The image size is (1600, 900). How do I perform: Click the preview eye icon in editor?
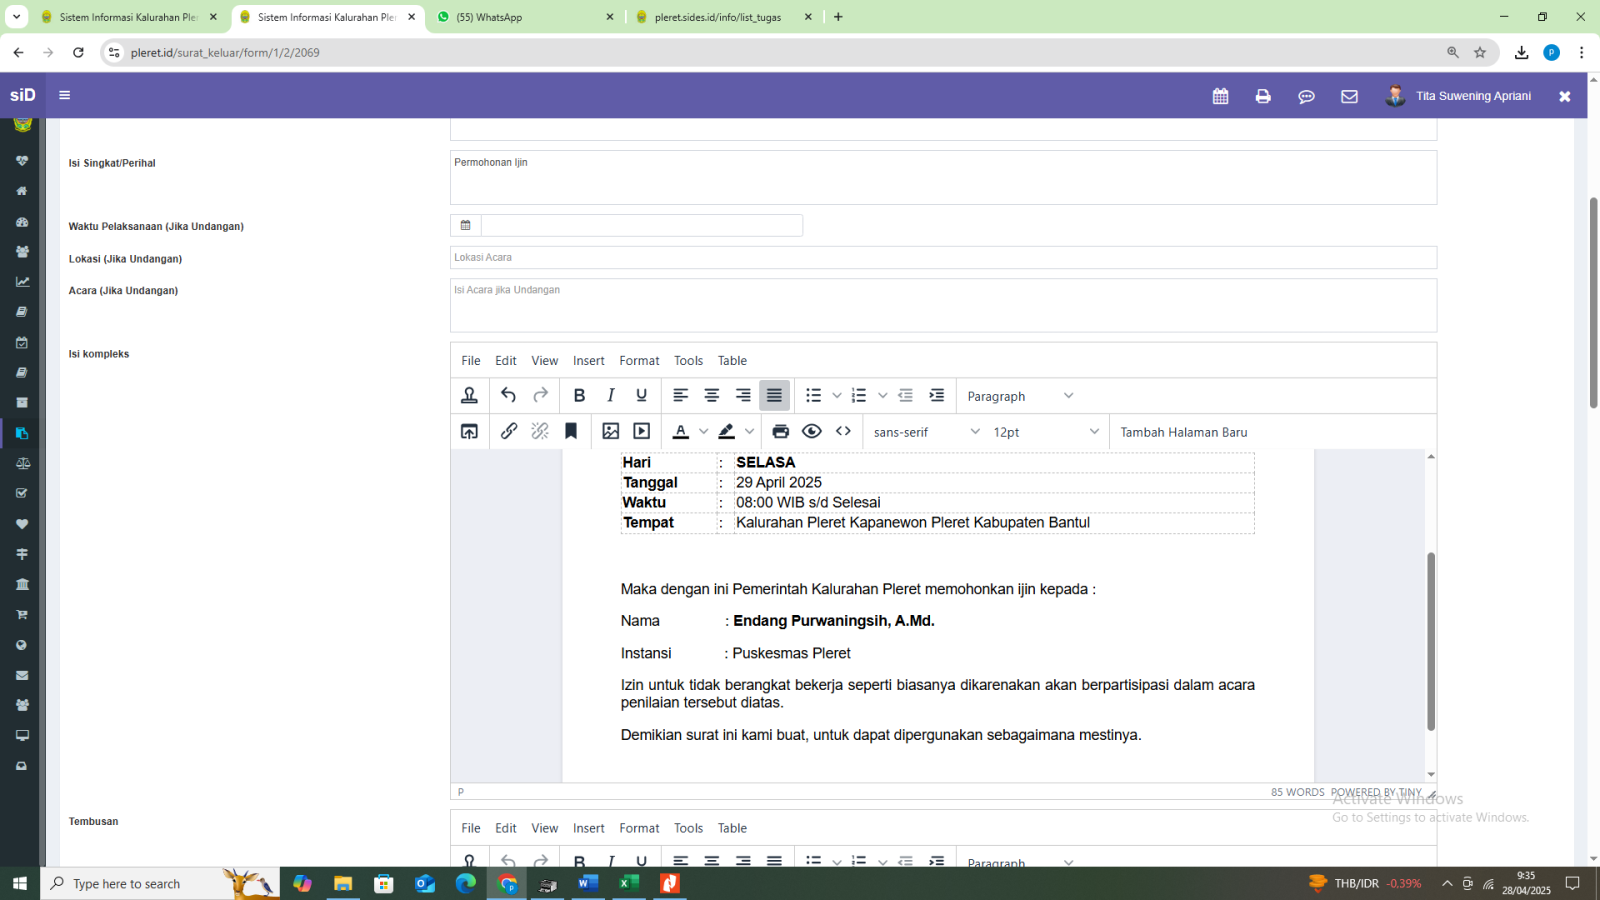812,432
